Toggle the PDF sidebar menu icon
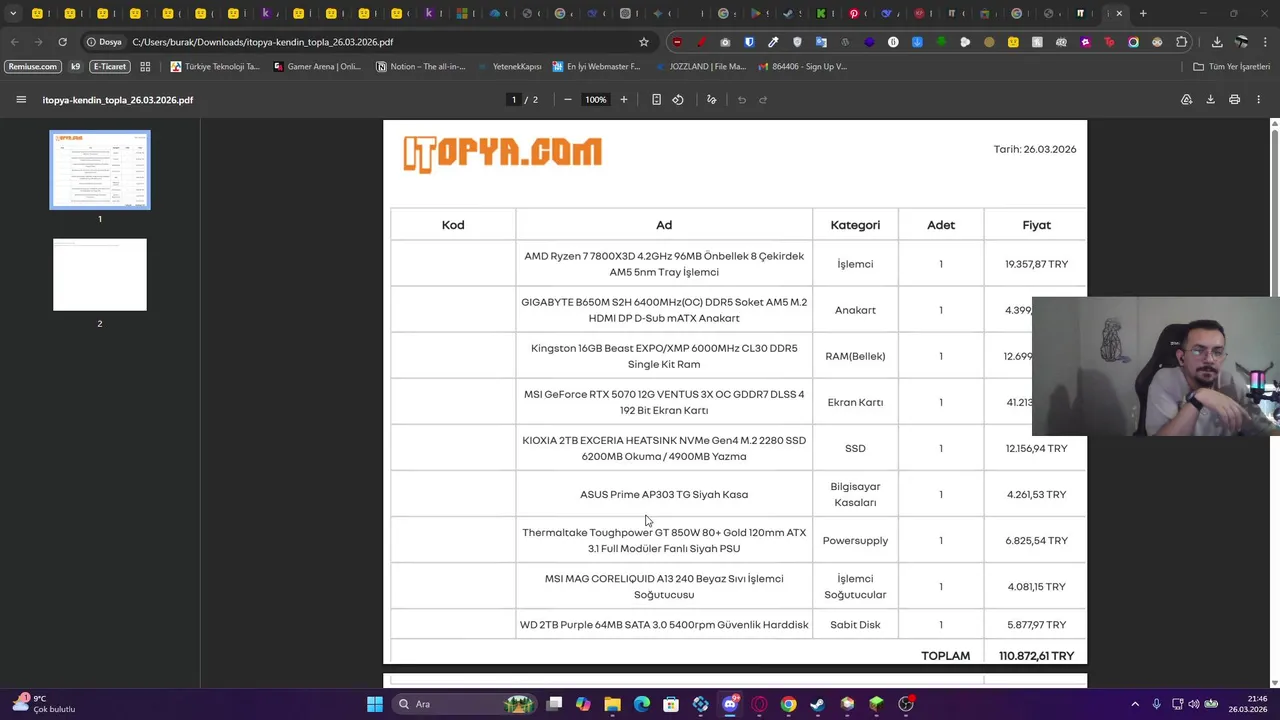Screen dimensions: 1280x720 pos(21,100)
